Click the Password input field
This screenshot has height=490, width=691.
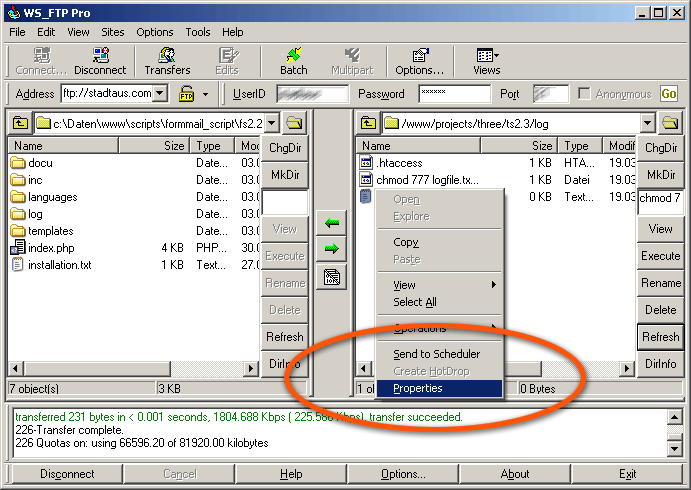(x=454, y=94)
